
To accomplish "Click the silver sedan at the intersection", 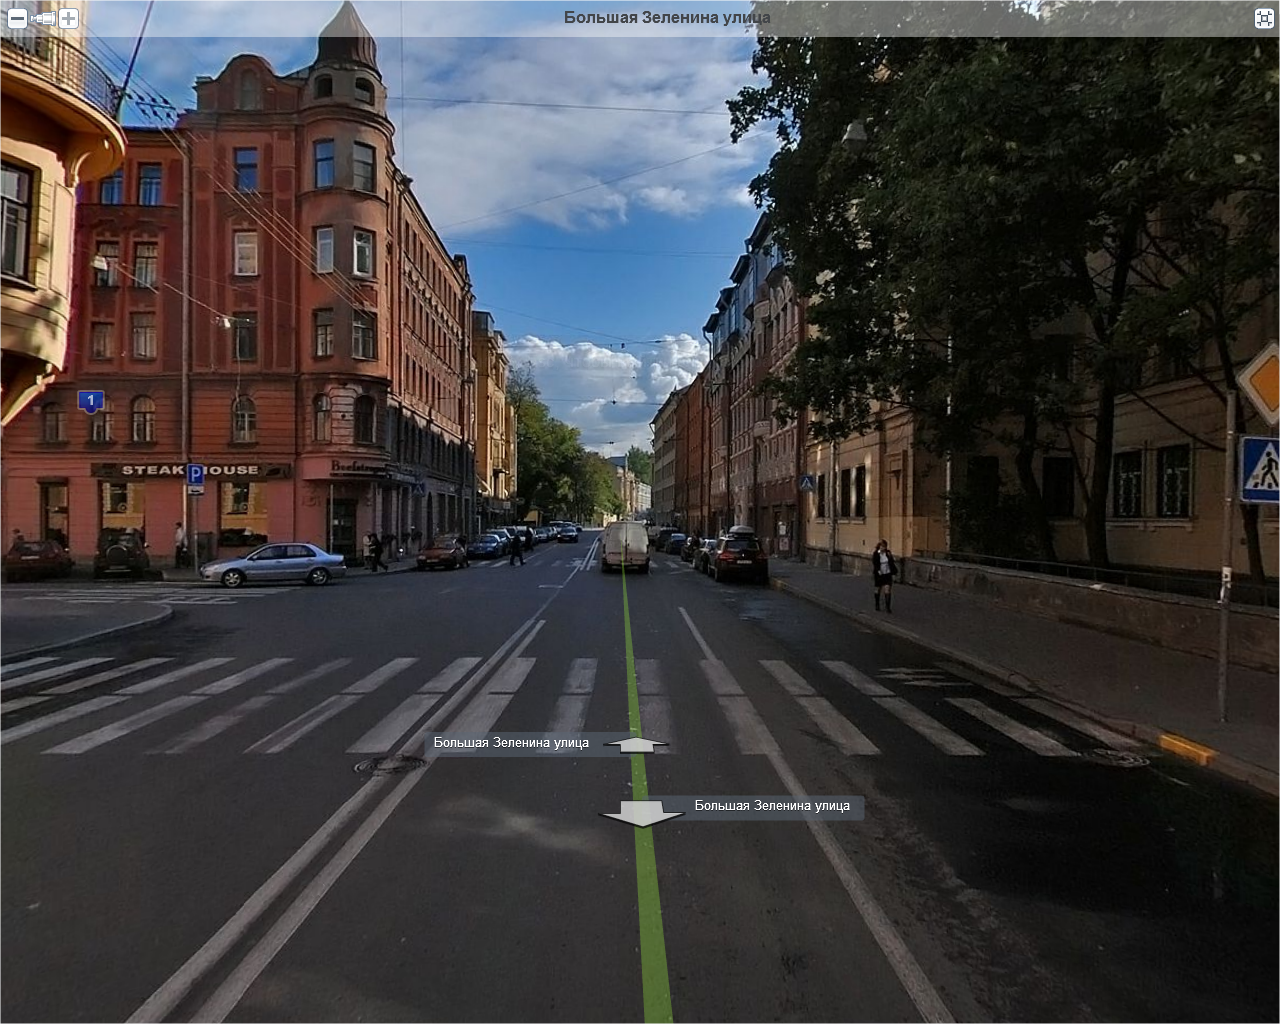I will (x=272, y=564).
